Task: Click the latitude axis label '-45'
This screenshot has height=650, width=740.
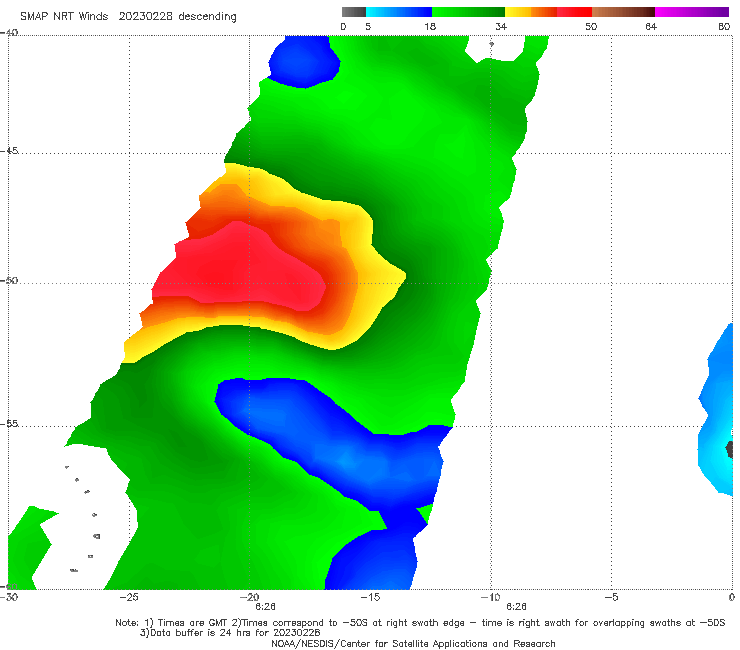Action: pos(9,151)
